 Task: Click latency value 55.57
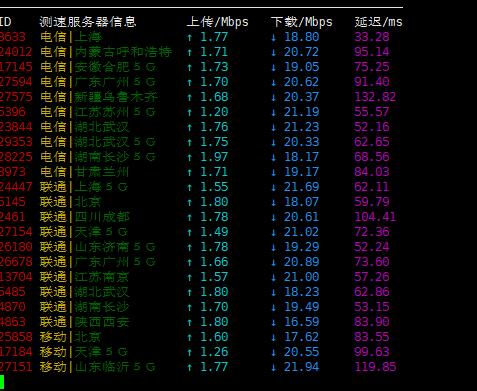point(372,112)
